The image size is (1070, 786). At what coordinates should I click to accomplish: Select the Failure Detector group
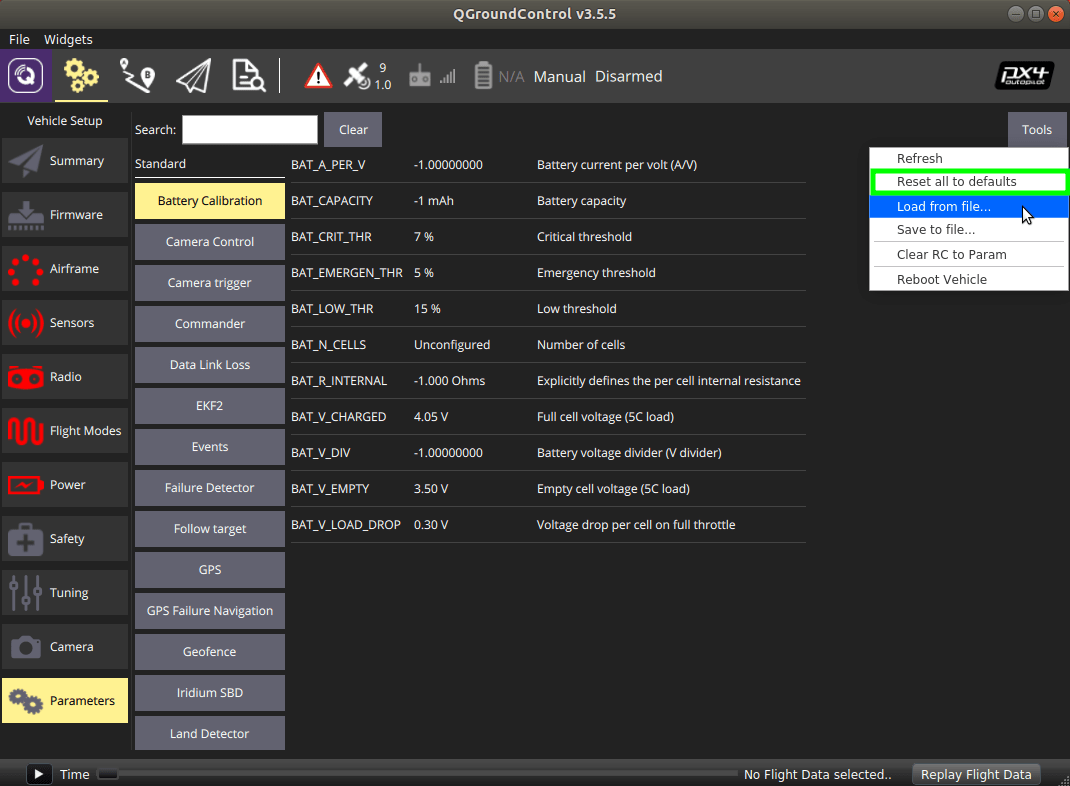(x=209, y=488)
